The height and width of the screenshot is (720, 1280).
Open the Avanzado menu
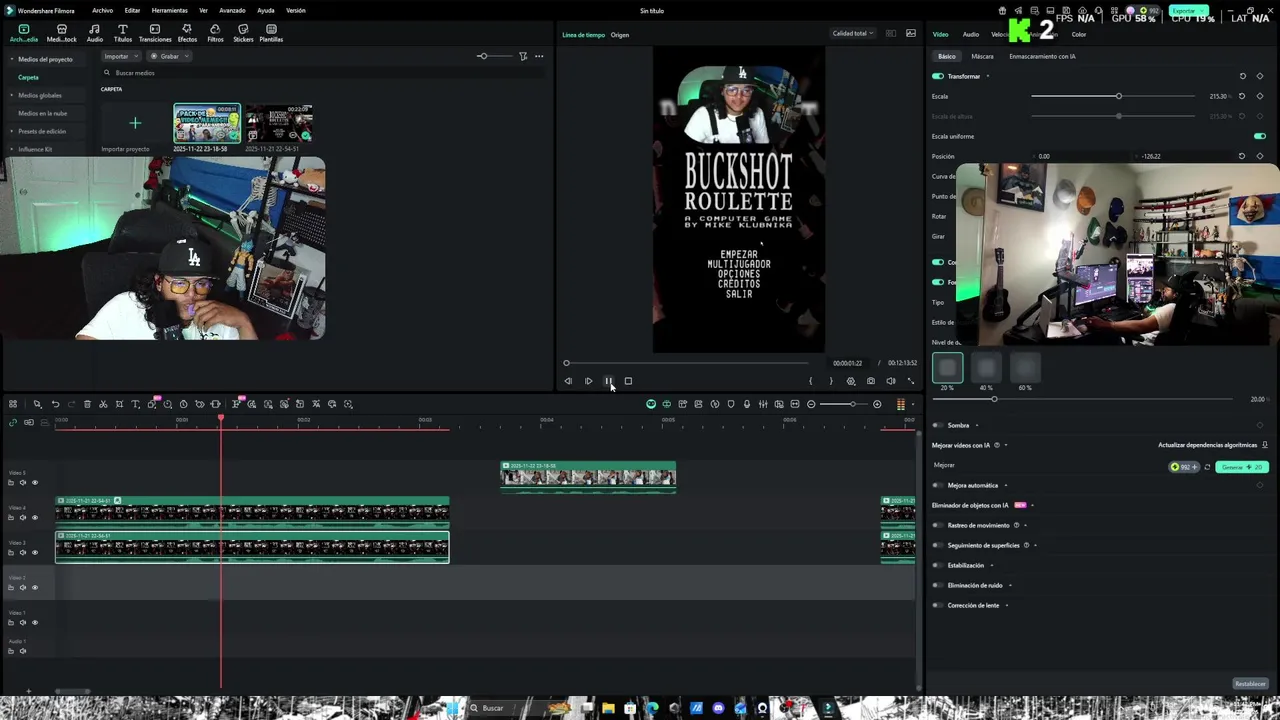[x=232, y=10]
